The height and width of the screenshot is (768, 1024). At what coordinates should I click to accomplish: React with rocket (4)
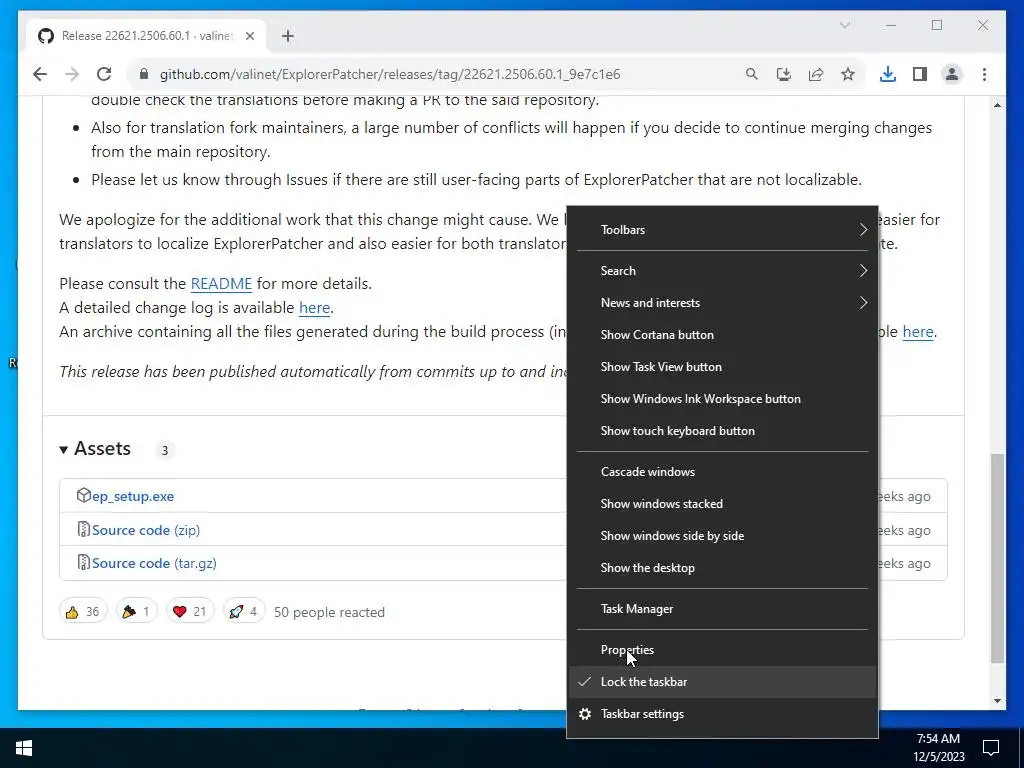point(244,612)
